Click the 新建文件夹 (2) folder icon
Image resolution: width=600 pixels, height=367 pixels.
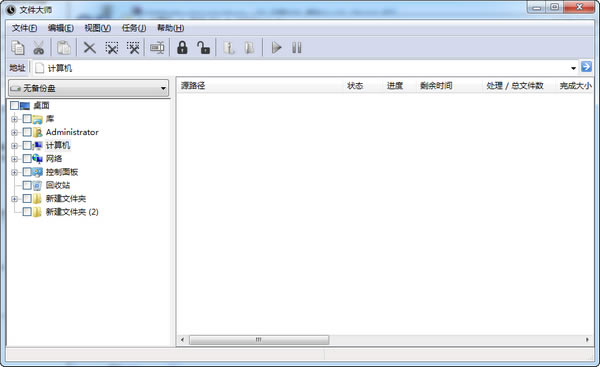[38, 212]
